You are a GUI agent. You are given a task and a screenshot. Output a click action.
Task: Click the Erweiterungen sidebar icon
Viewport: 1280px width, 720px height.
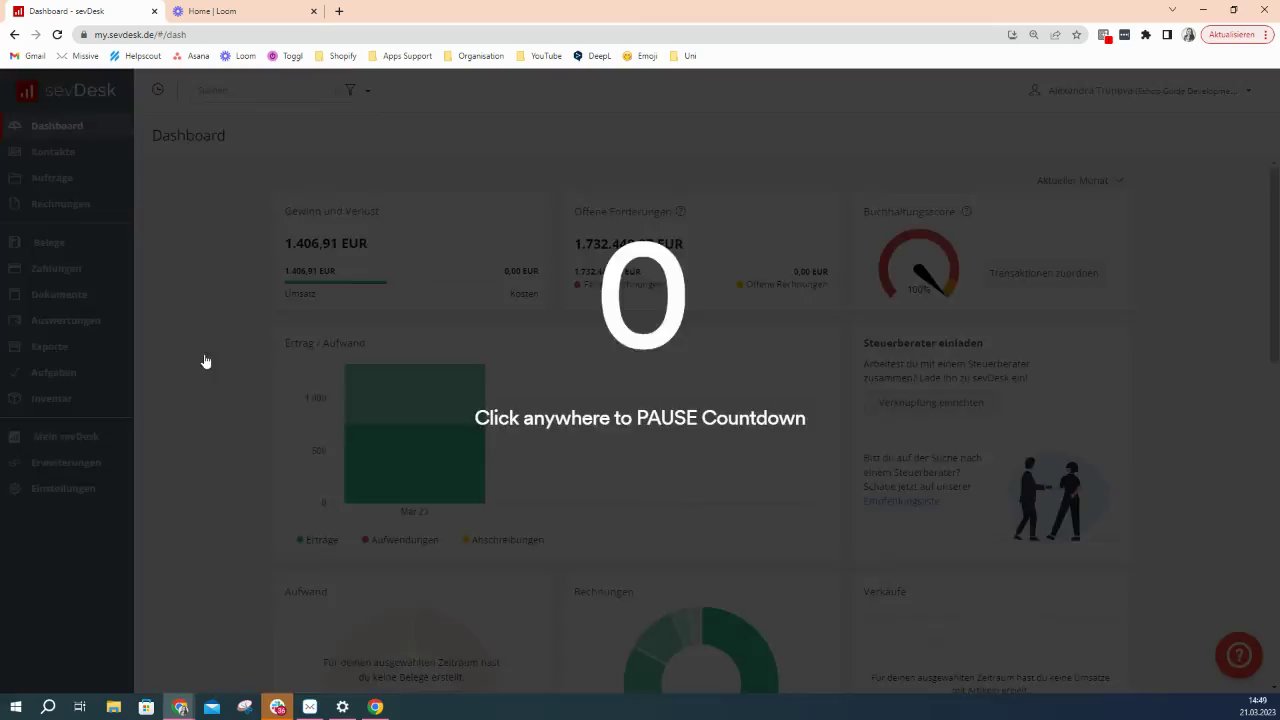(15, 463)
